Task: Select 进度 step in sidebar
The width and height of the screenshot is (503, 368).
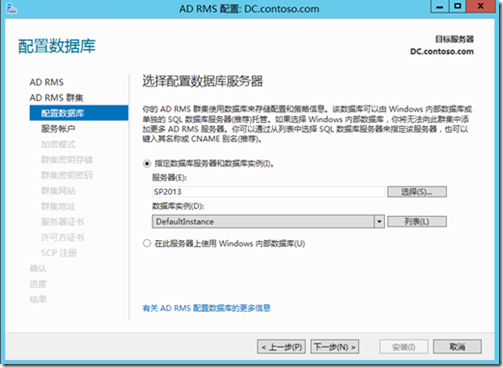Action: click(38, 284)
